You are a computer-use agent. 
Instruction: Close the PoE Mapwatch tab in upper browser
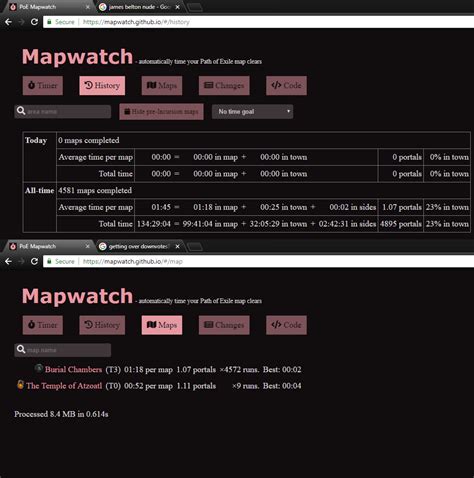point(88,7)
